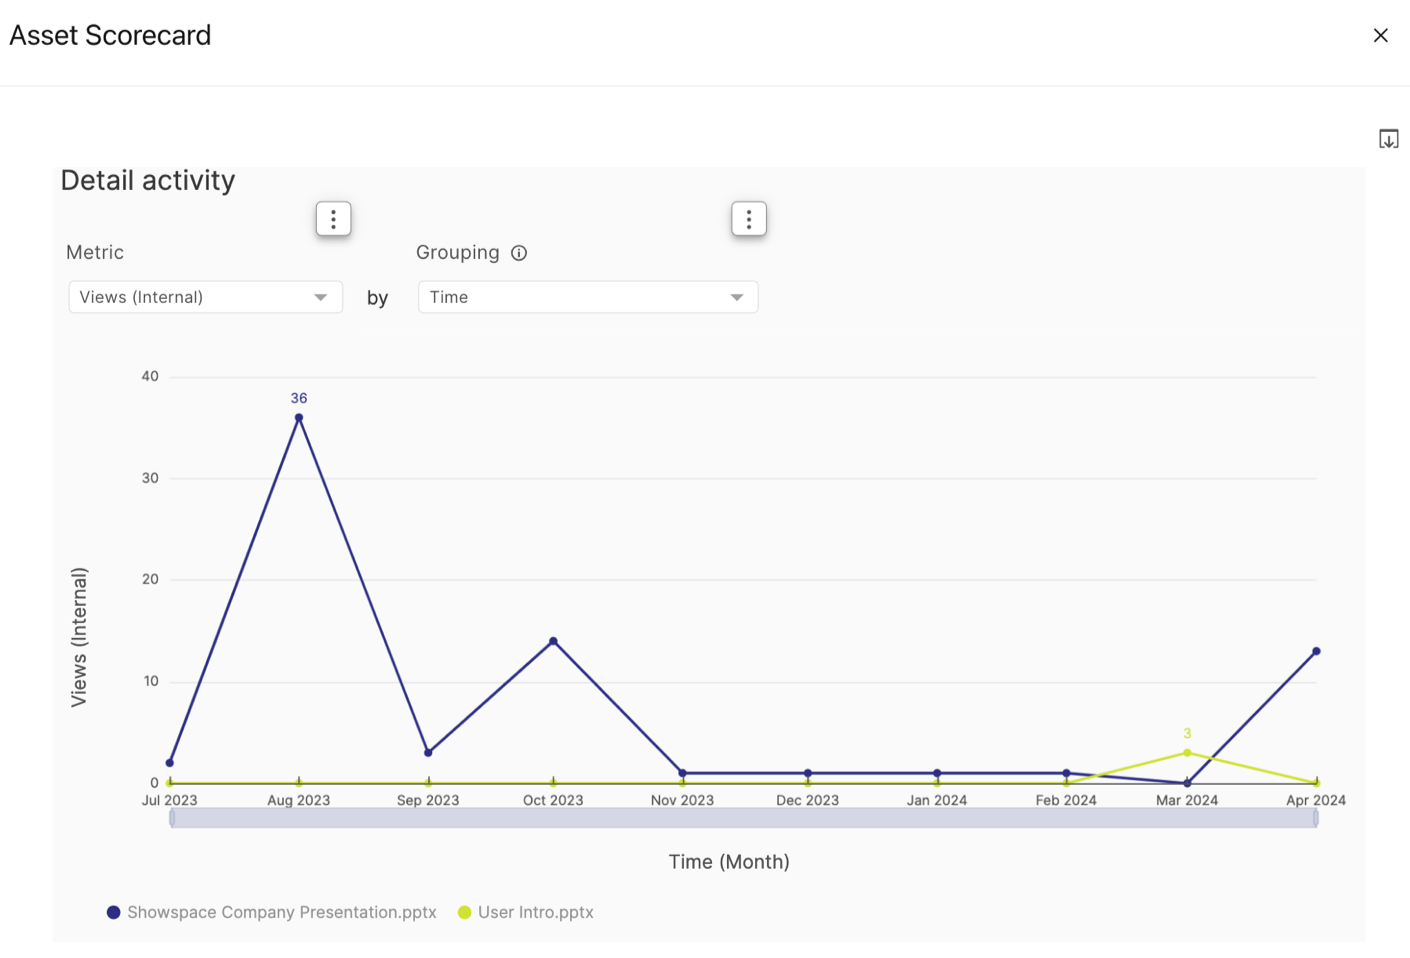Open the kebab menu above Metric

(333, 218)
